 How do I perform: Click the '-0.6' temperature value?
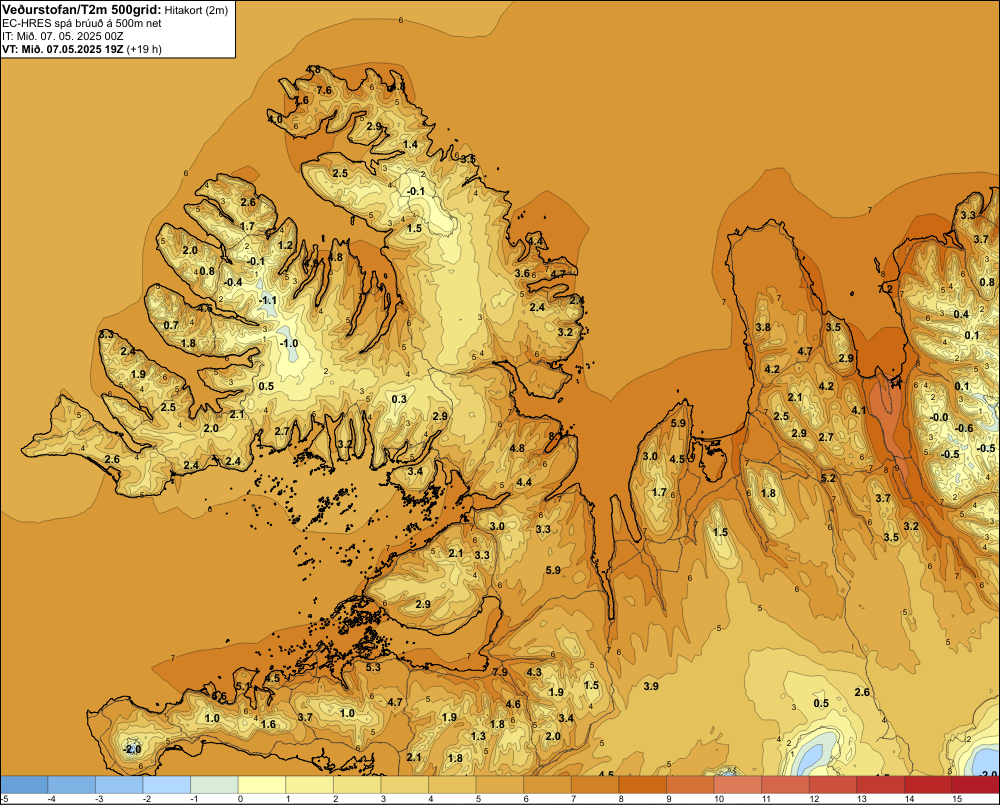[x=964, y=429]
